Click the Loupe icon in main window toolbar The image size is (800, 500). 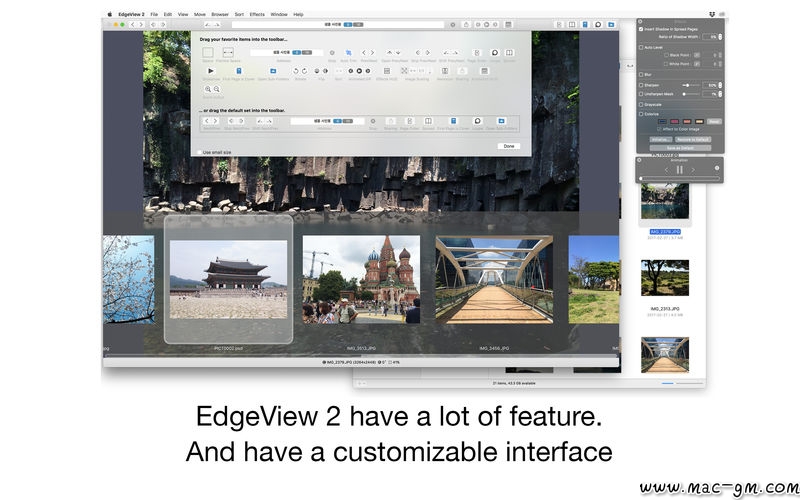(x=598, y=24)
